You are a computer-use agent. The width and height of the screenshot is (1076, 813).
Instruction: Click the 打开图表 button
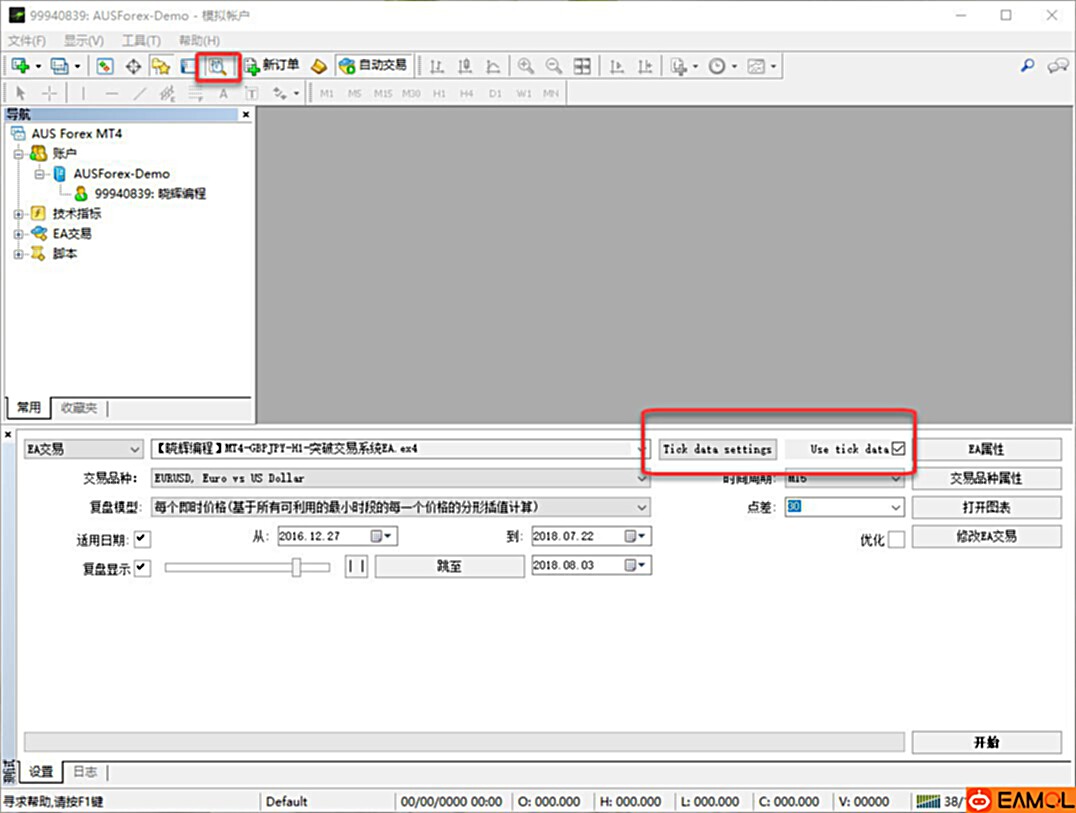[x=986, y=508]
